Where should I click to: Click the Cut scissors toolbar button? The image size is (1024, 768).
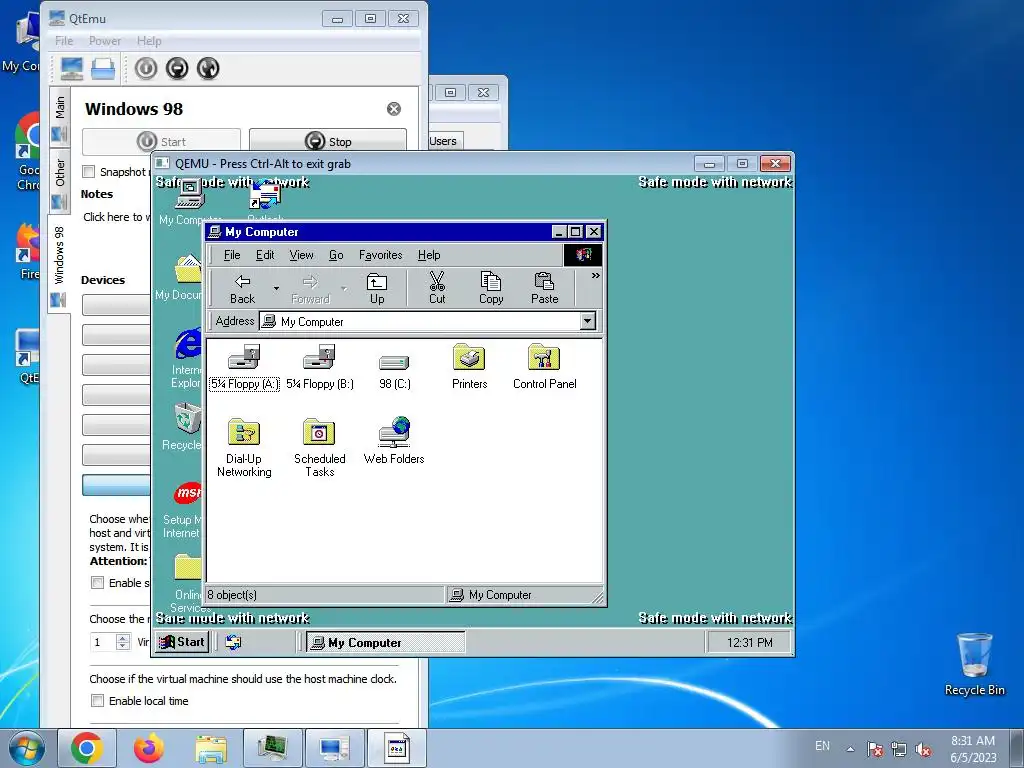coord(437,289)
